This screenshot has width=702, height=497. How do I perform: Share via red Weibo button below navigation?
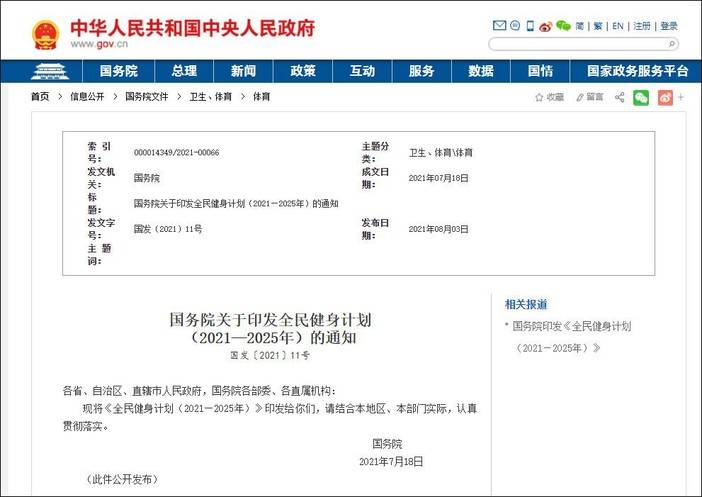tap(663, 97)
